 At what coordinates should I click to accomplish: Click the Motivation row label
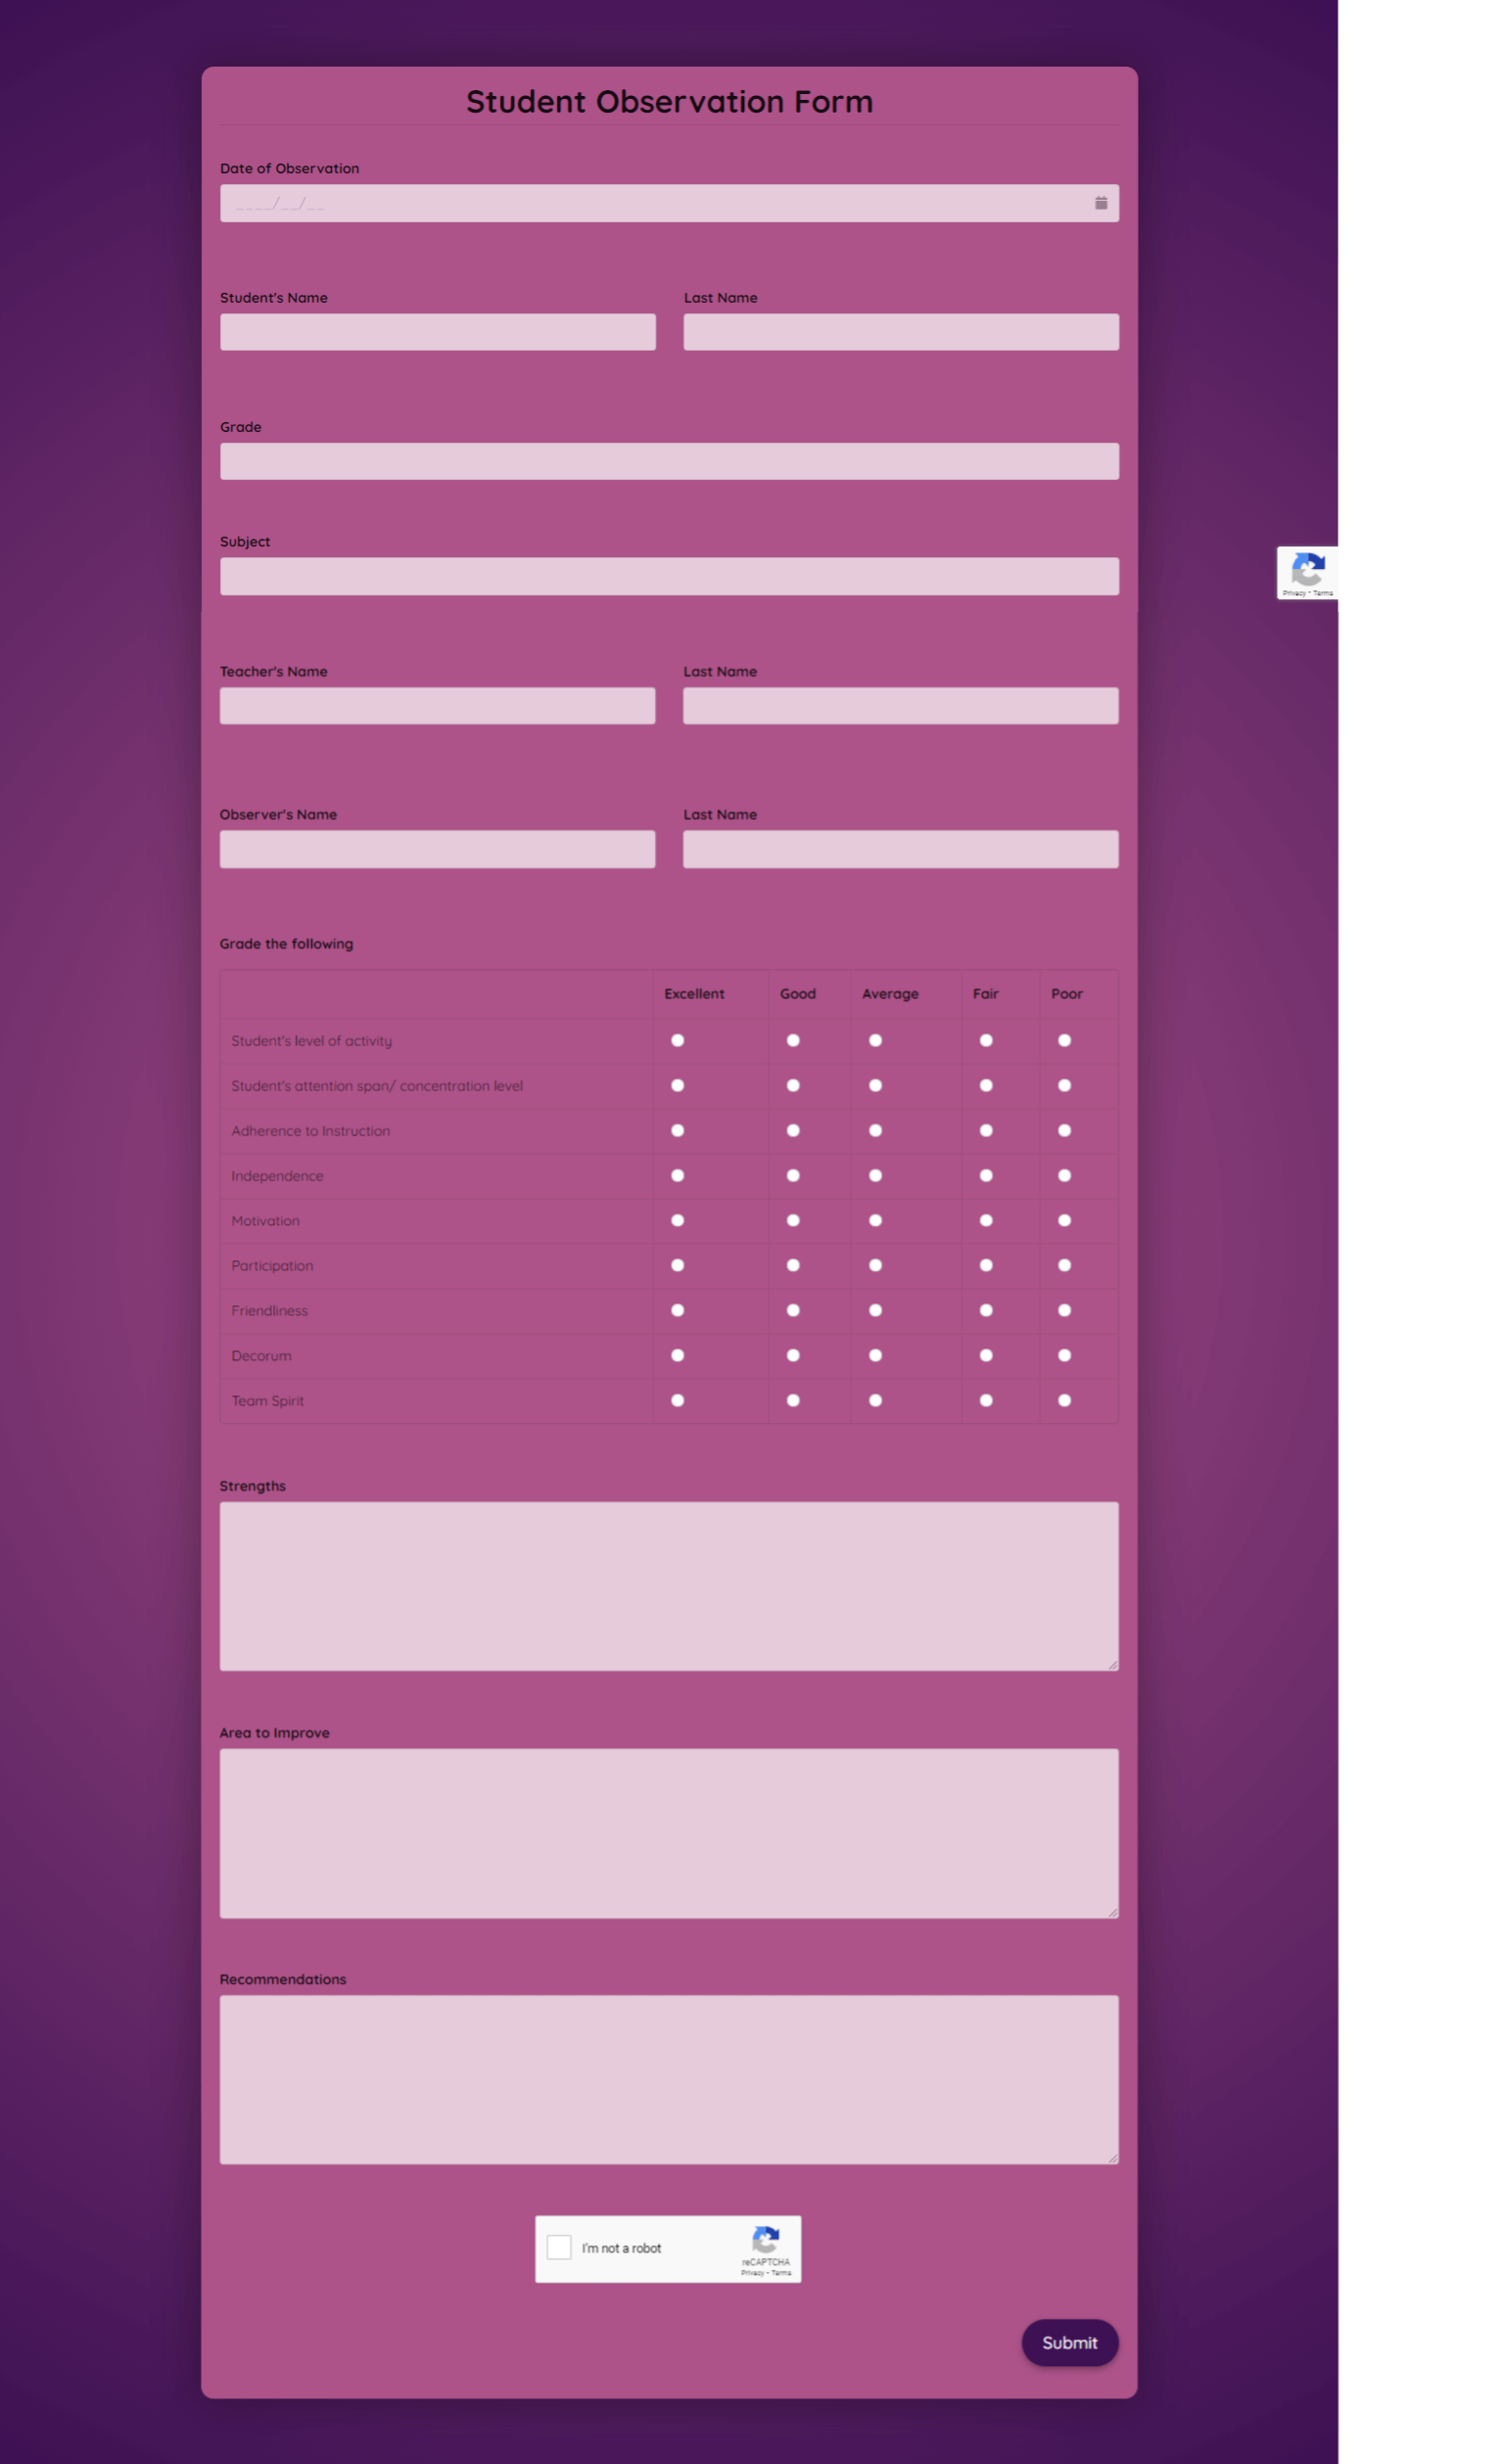click(265, 1221)
